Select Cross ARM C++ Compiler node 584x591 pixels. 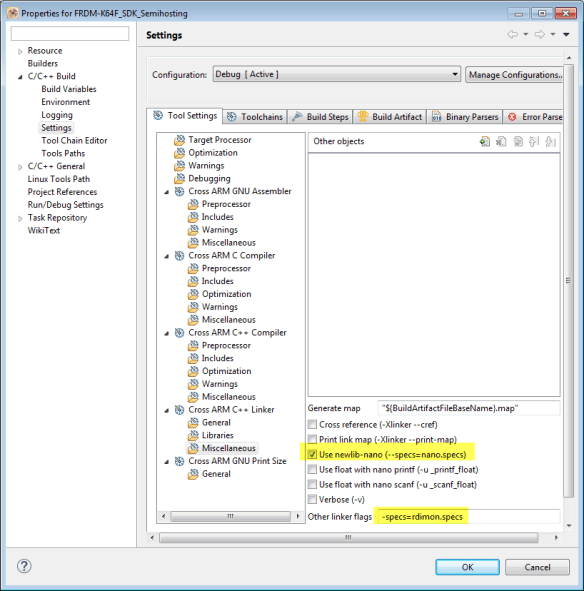point(237,332)
